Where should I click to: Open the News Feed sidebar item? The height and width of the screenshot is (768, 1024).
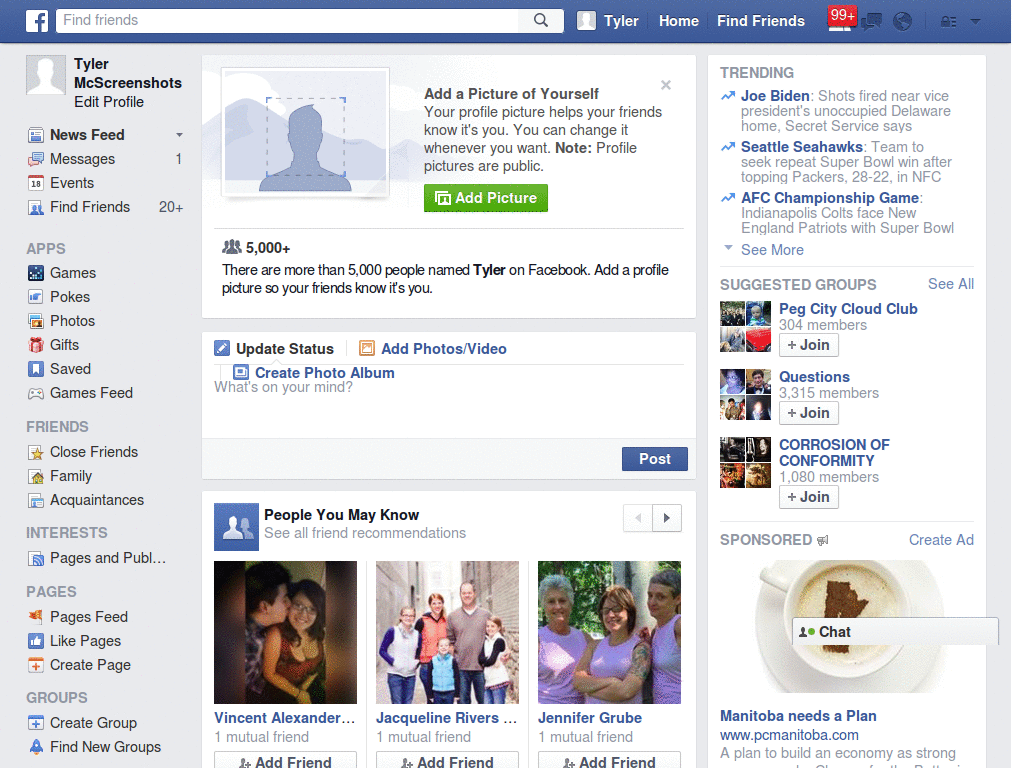tap(87, 135)
